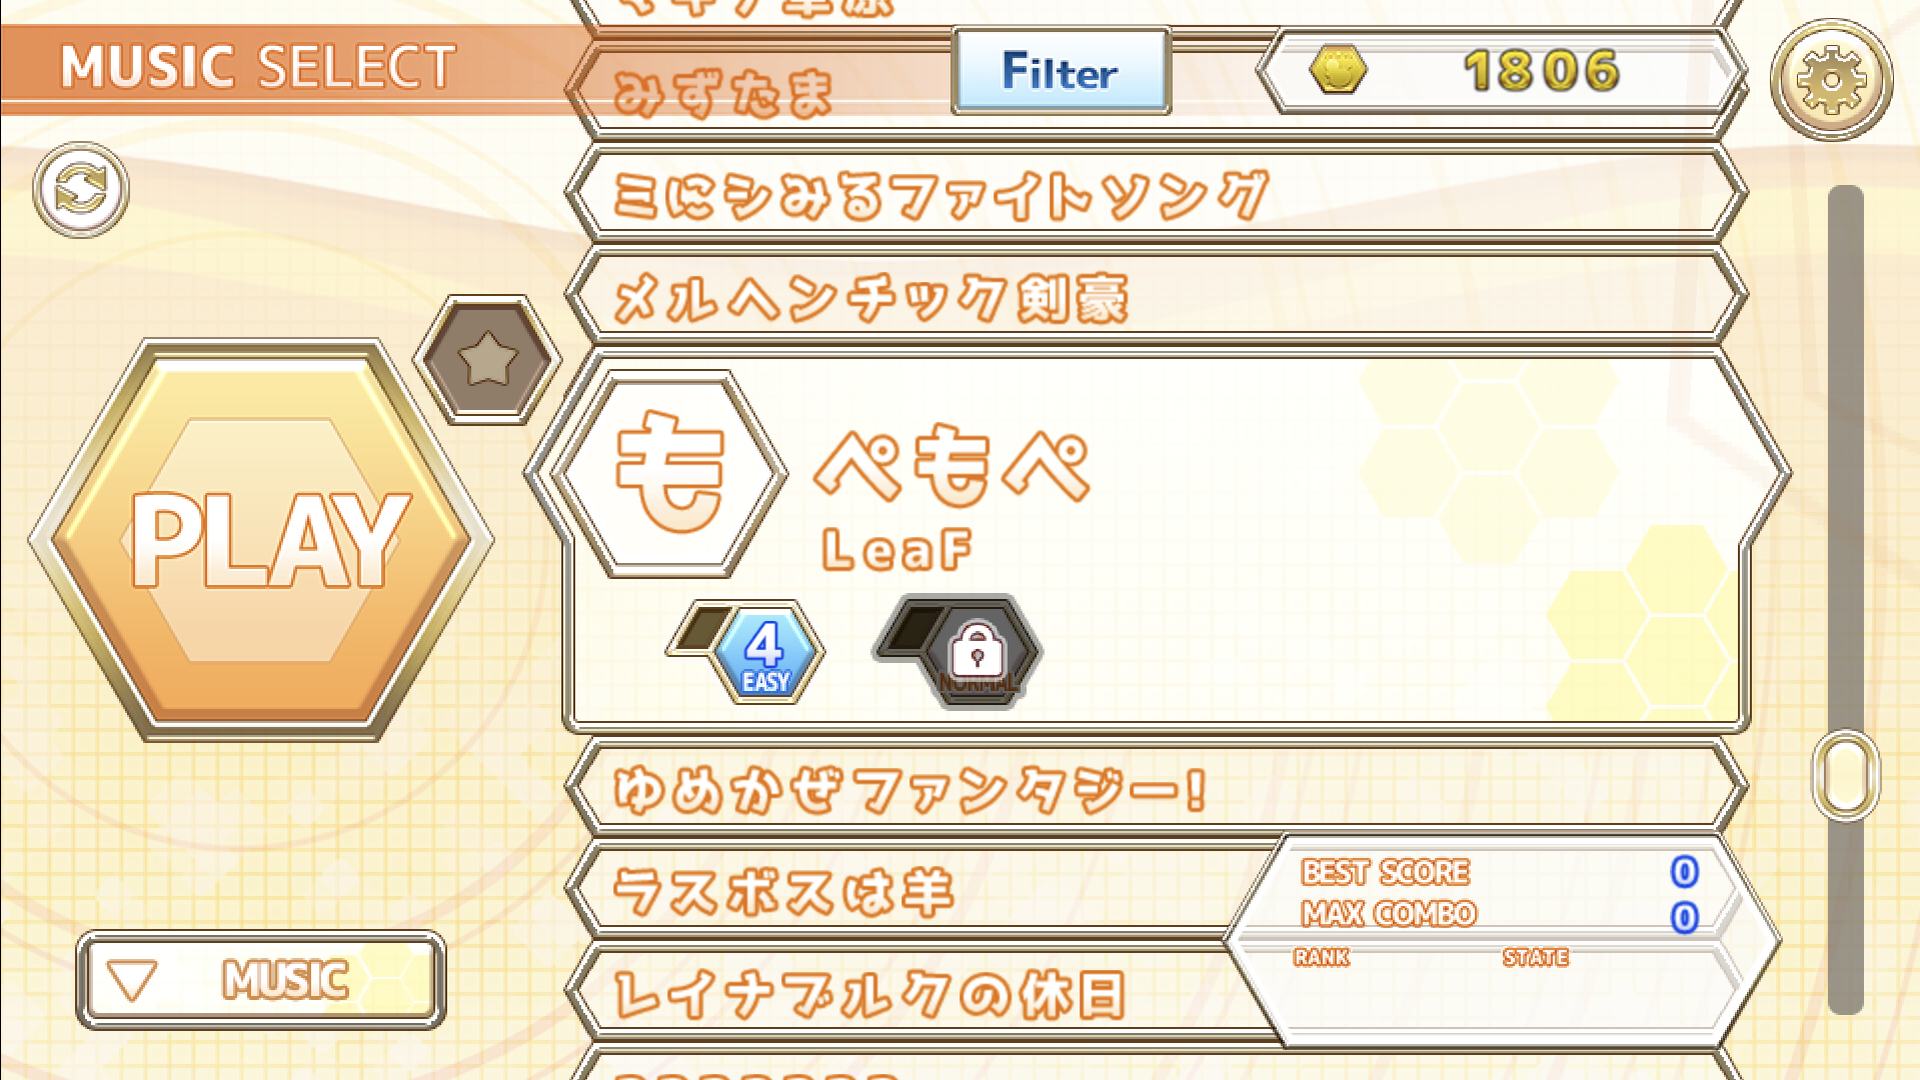Tap the circular refresh arrows icon

point(81,190)
